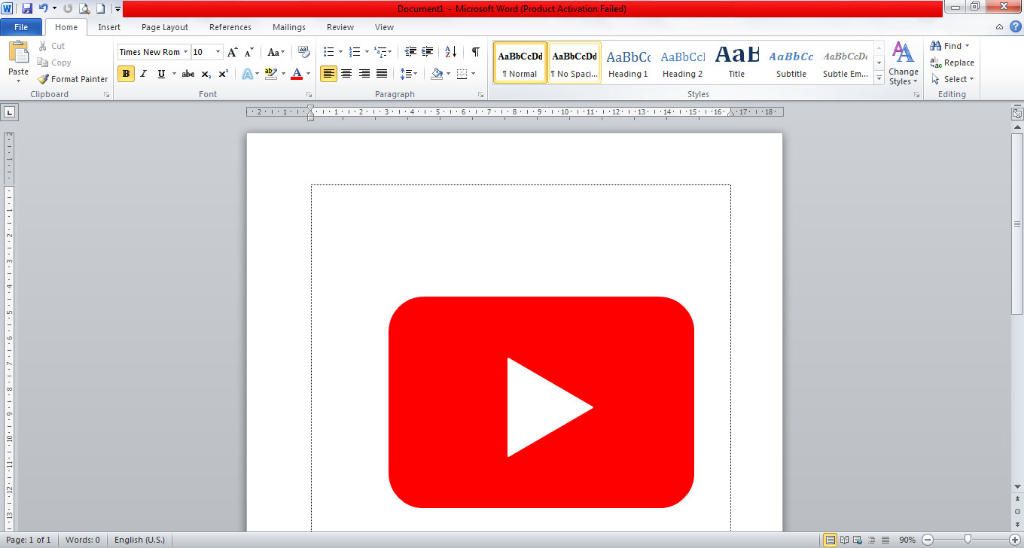Switch to the Page Layout tab
1024x548 pixels.
click(165, 27)
